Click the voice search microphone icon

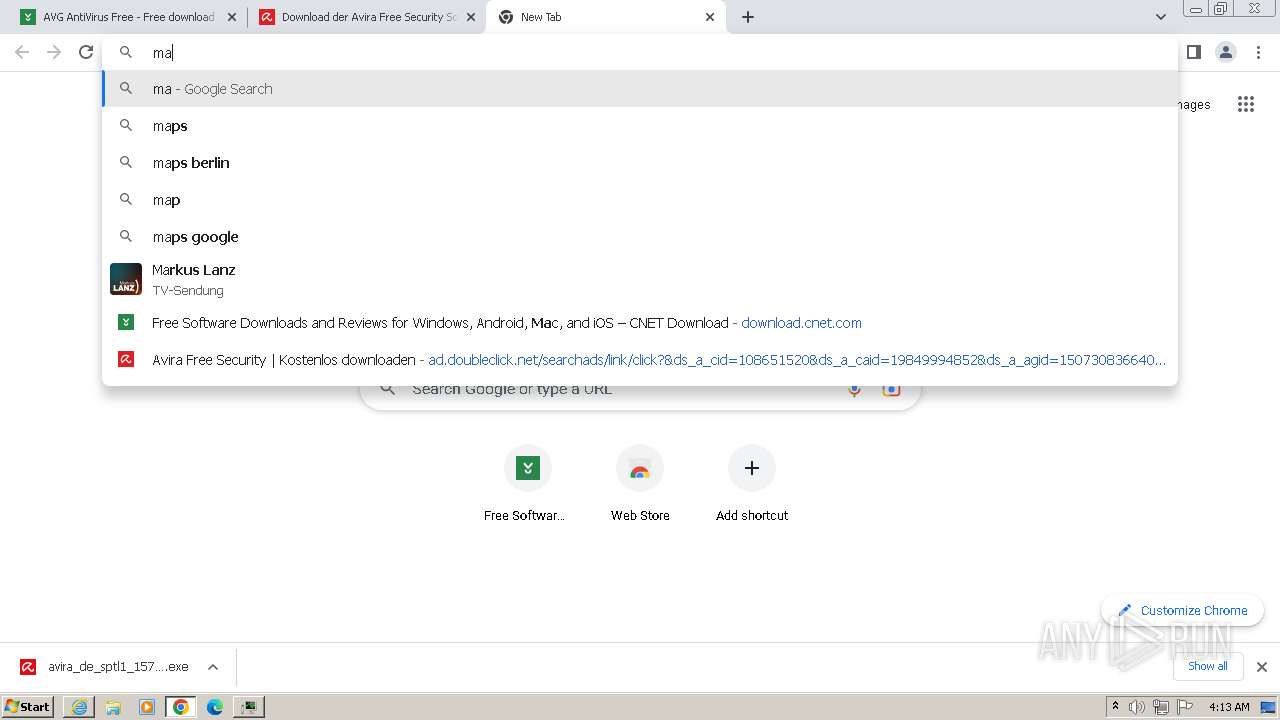(854, 389)
